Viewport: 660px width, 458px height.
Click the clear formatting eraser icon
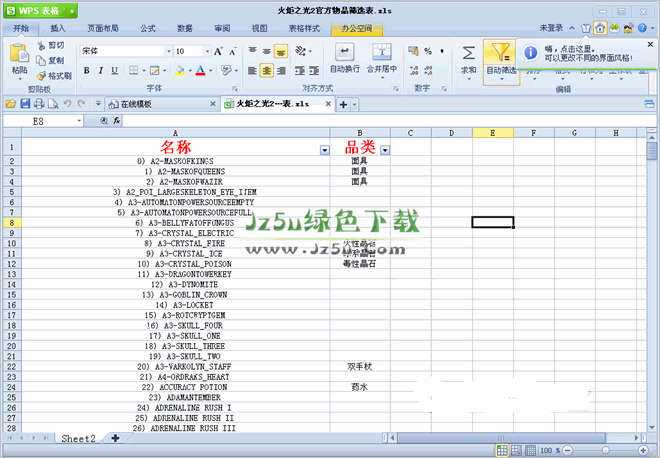point(226,70)
